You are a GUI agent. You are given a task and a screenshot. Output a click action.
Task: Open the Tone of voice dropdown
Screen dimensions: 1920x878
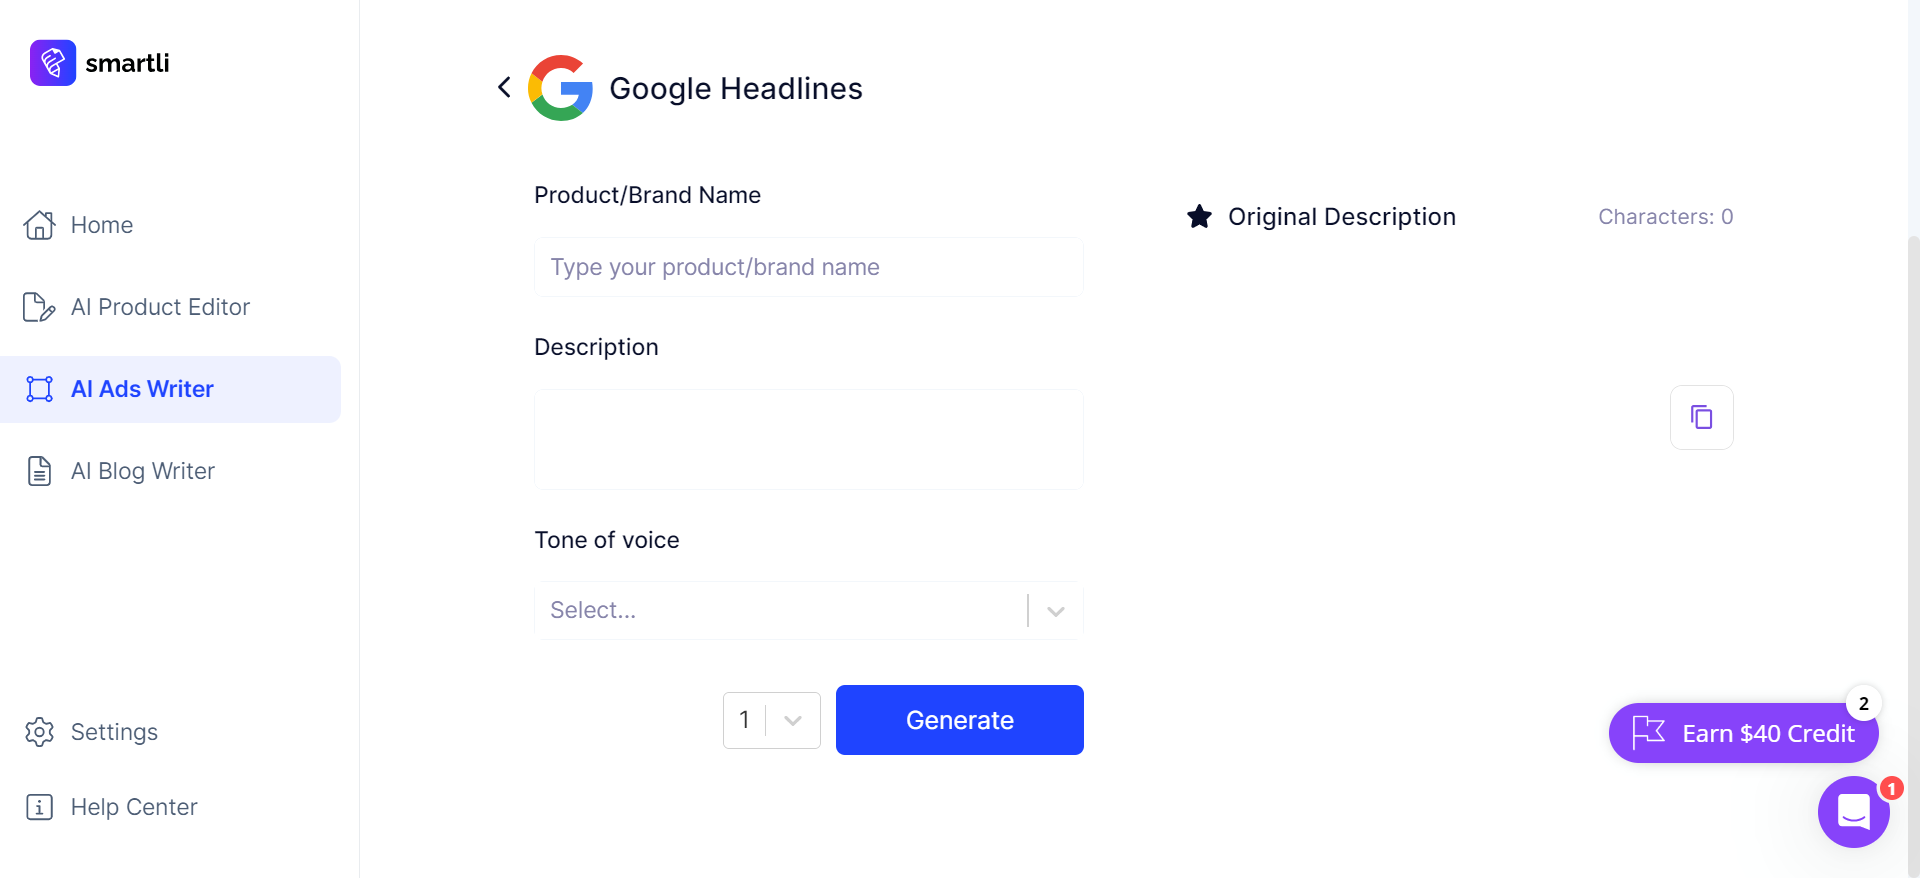tap(780, 610)
